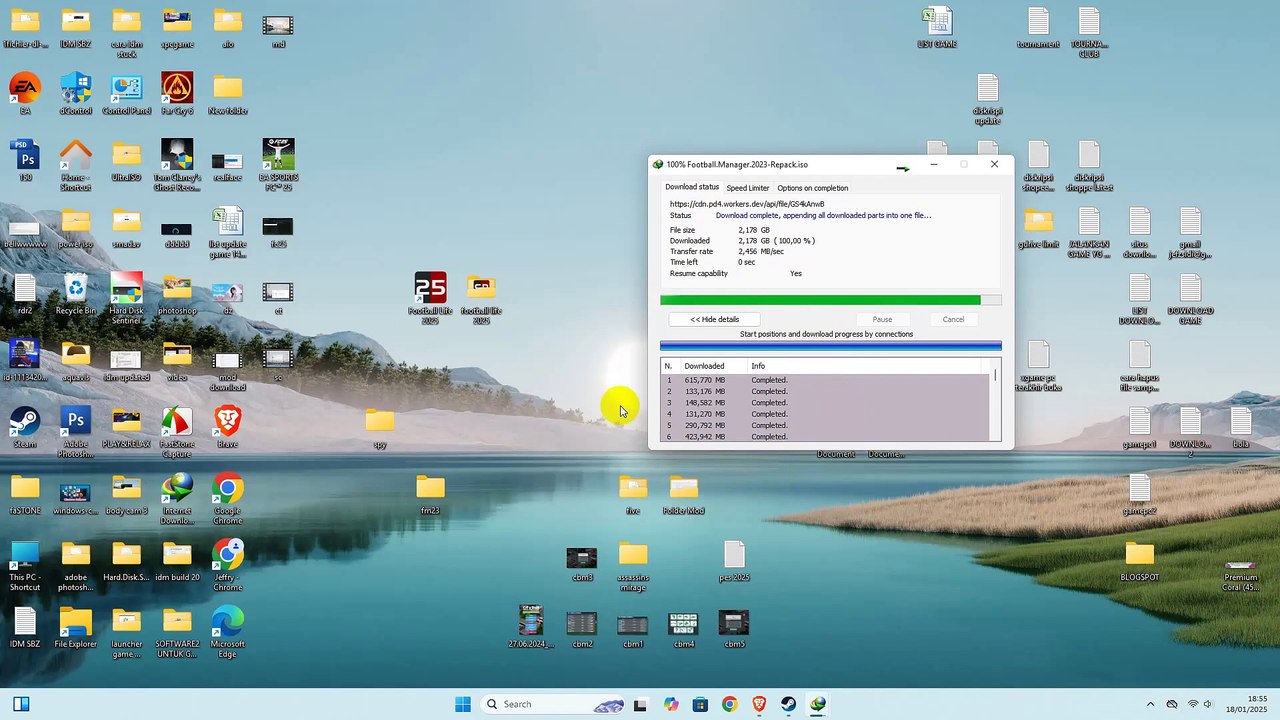This screenshot has height=720, width=1280.
Task: Open Brave from the taskbar
Action: click(x=759, y=704)
